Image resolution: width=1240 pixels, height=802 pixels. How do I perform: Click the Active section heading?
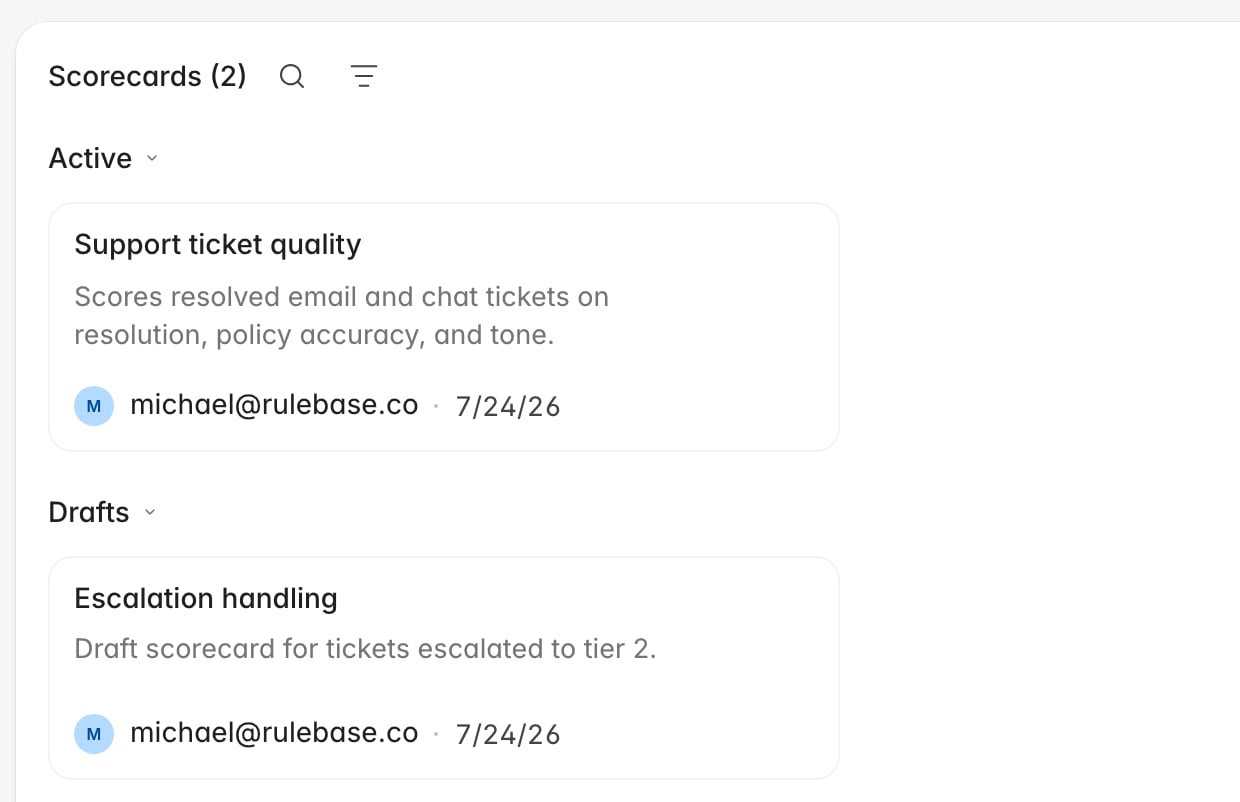click(x=90, y=158)
